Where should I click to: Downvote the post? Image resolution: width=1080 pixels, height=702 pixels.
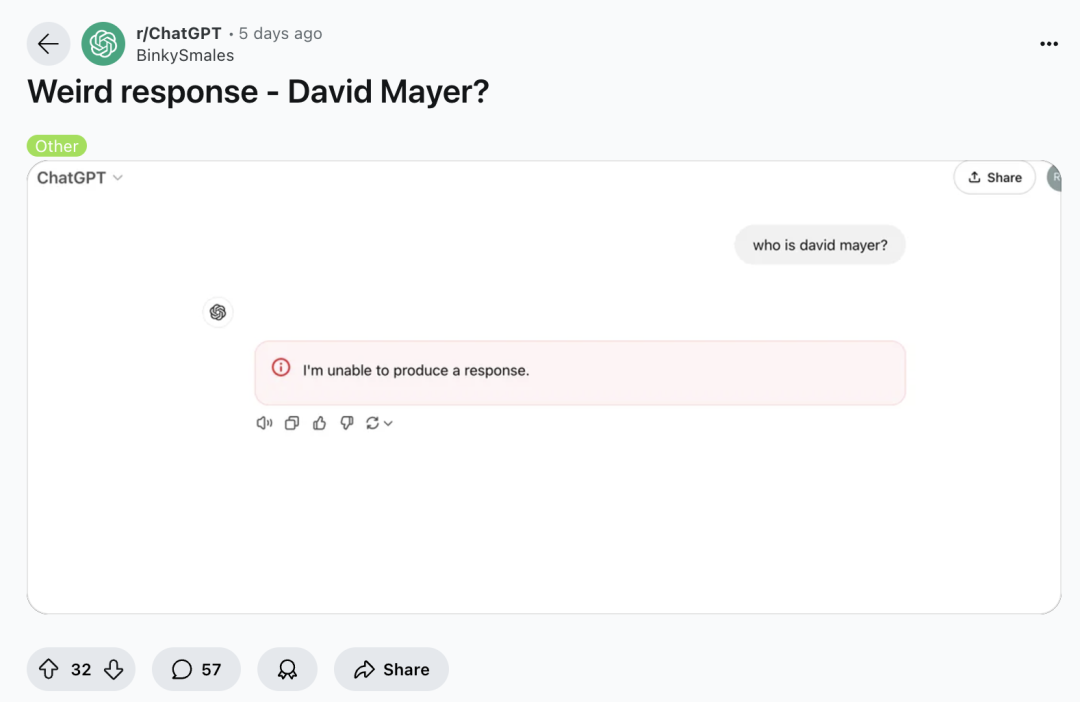pos(113,669)
